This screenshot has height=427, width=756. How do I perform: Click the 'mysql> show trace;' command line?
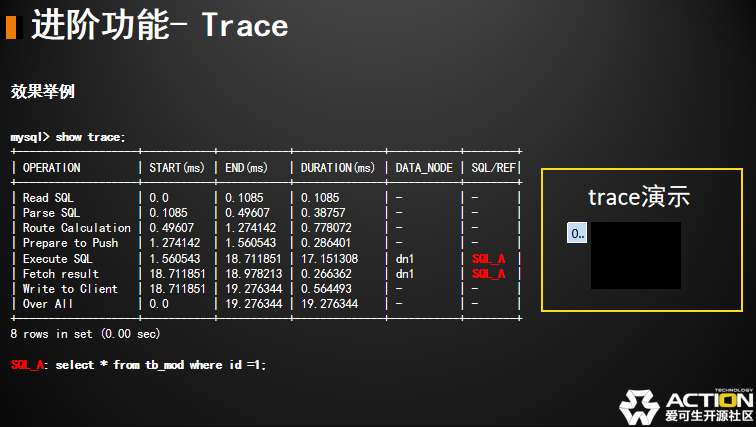[68, 137]
